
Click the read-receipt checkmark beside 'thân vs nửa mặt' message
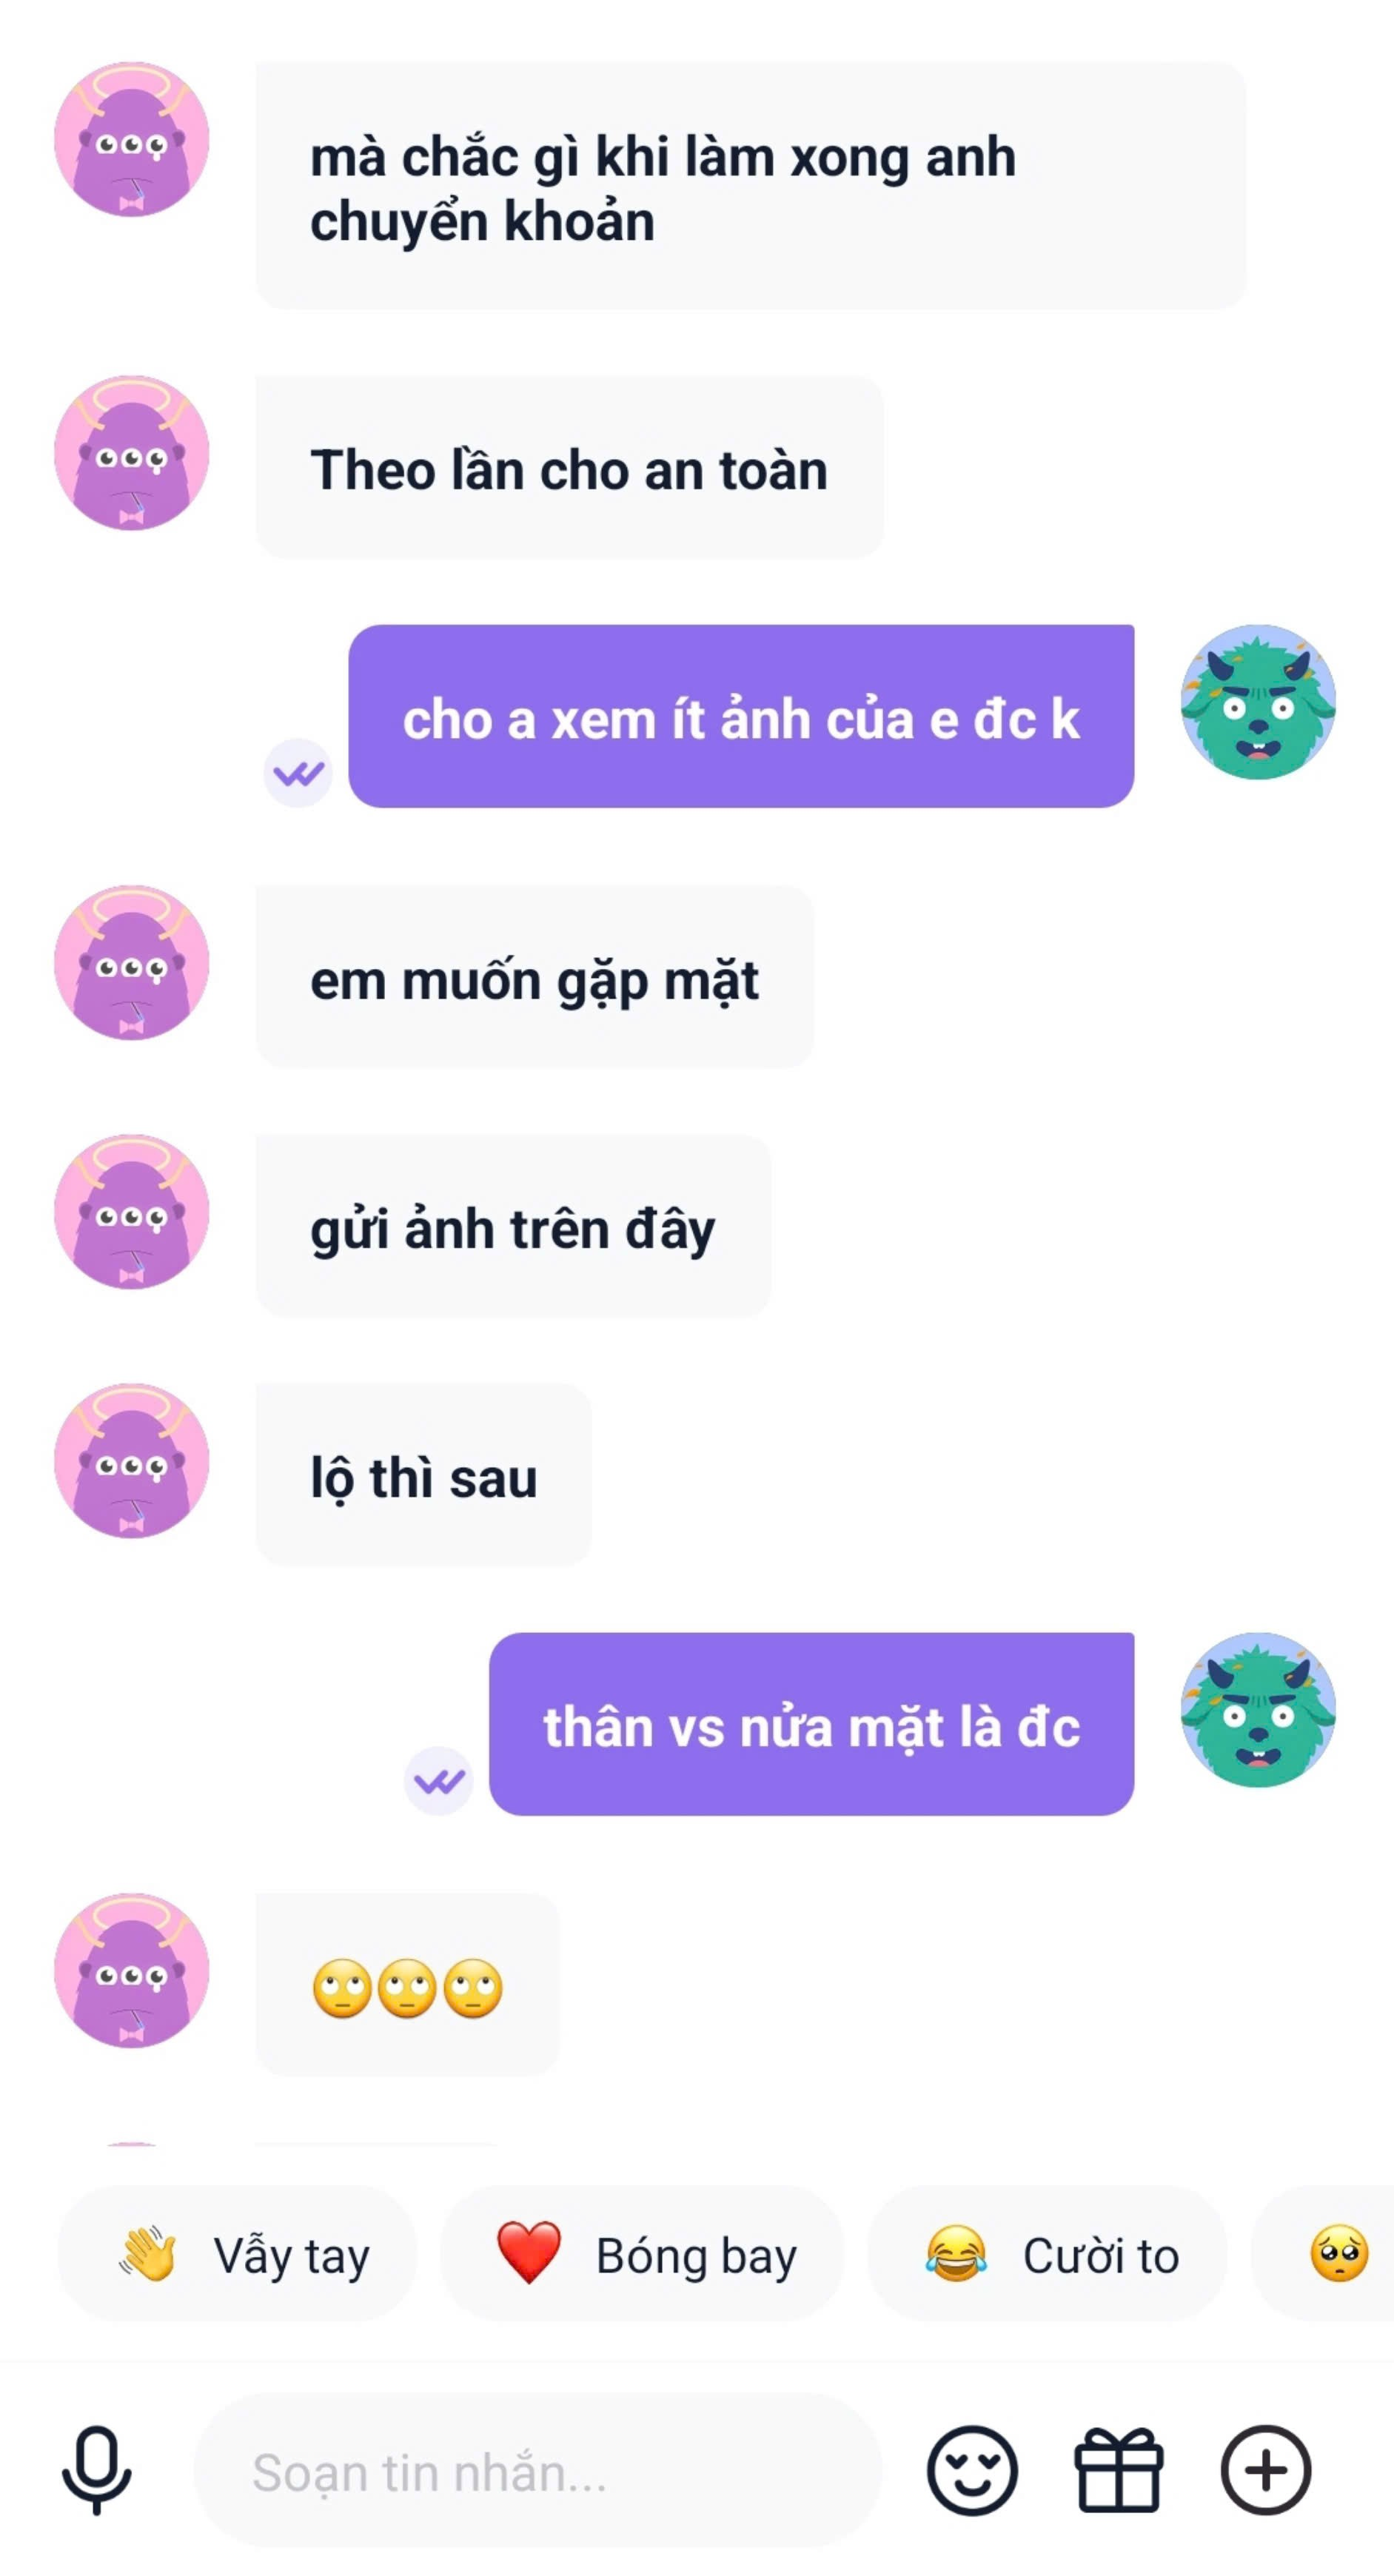pyautogui.click(x=438, y=1781)
